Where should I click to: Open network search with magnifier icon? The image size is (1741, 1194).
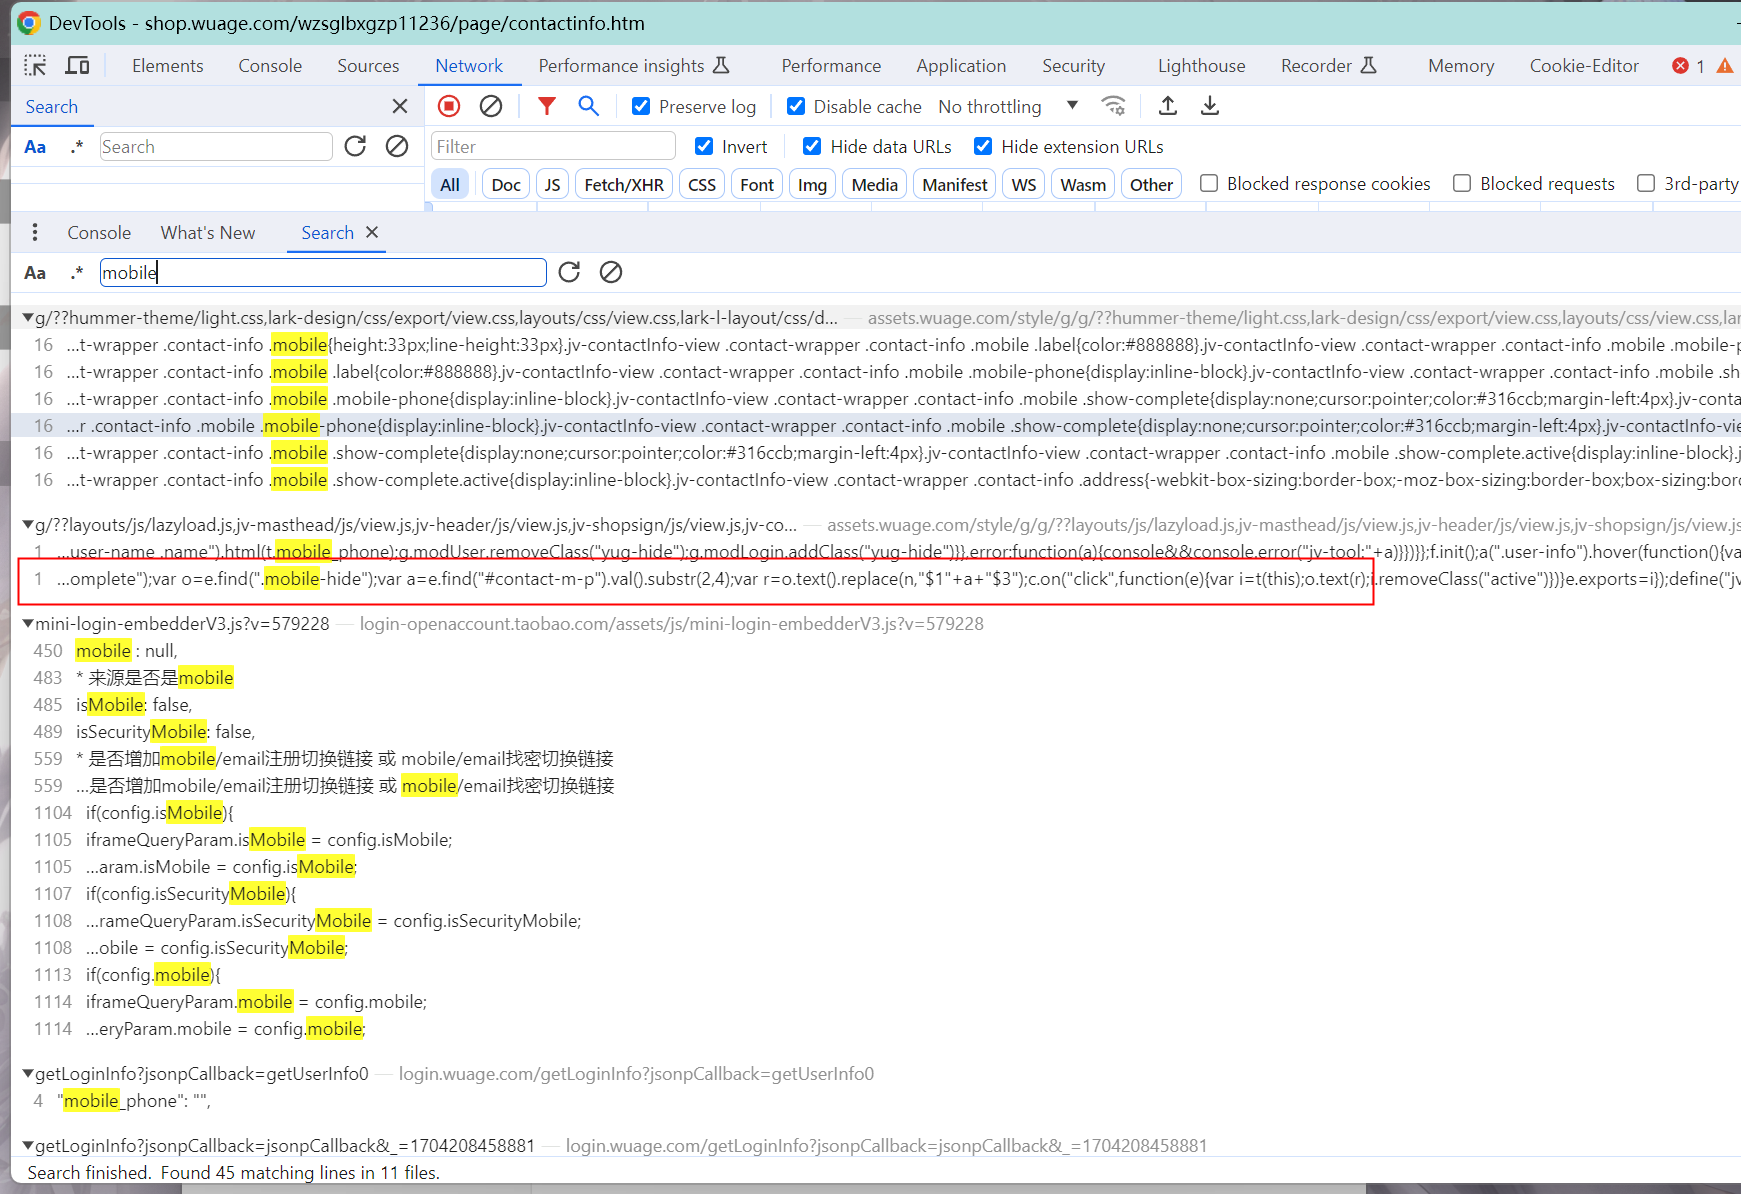[589, 106]
